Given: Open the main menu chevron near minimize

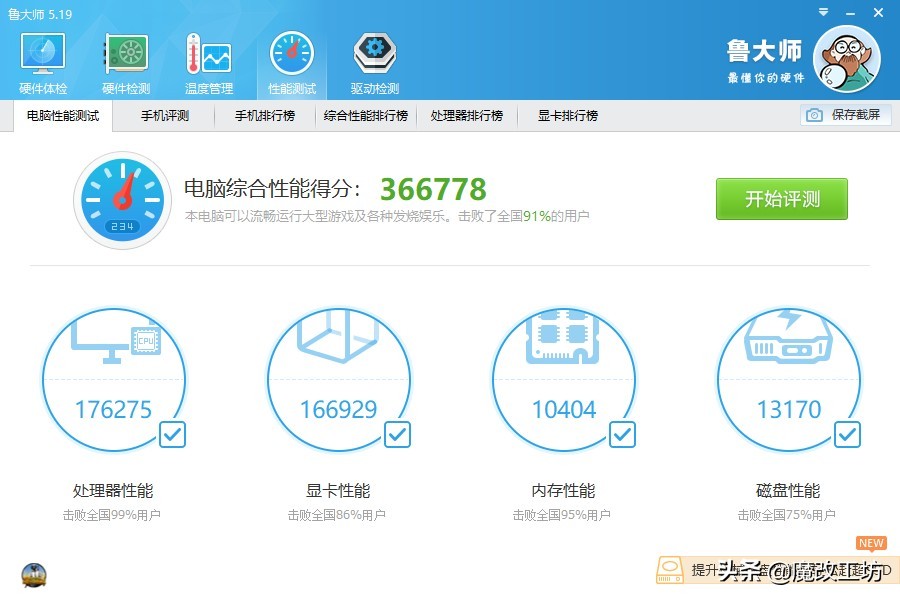Looking at the screenshot, I should pos(822,12).
